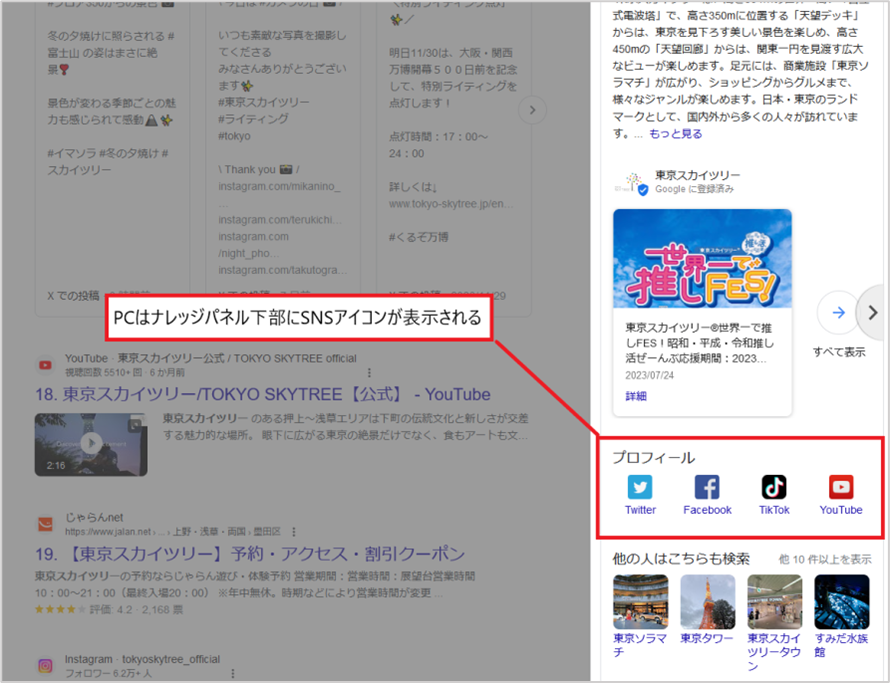Click the 東京タワー text link
The height and width of the screenshot is (683, 890).
click(x=707, y=639)
